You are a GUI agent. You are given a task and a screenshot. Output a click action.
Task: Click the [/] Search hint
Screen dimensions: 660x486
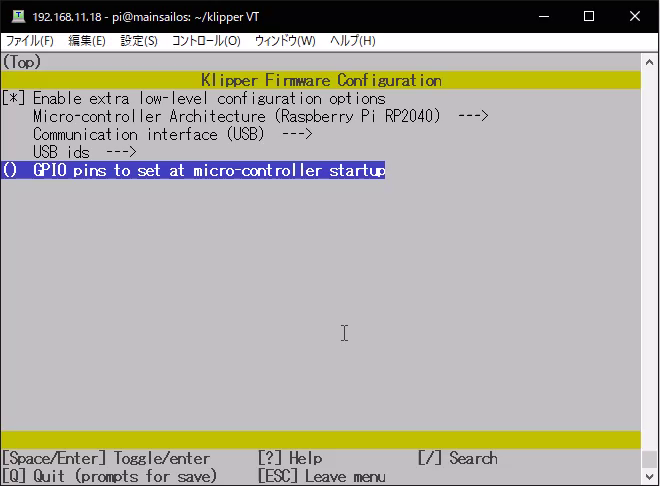(x=458, y=458)
